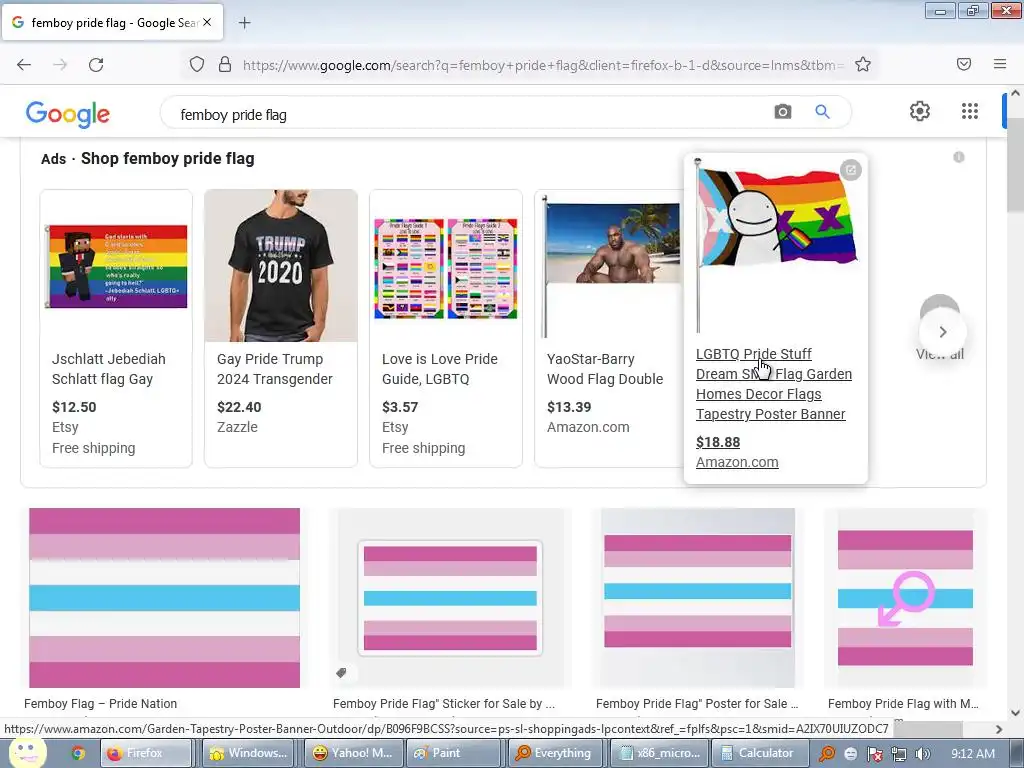Click the Trump 2020 t-shirt product image

[x=281, y=266]
